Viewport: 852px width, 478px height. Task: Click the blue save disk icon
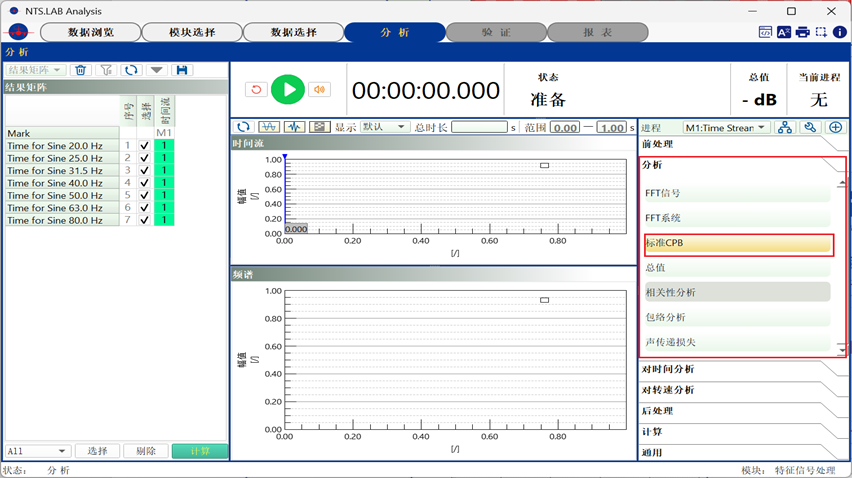[181, 70]
